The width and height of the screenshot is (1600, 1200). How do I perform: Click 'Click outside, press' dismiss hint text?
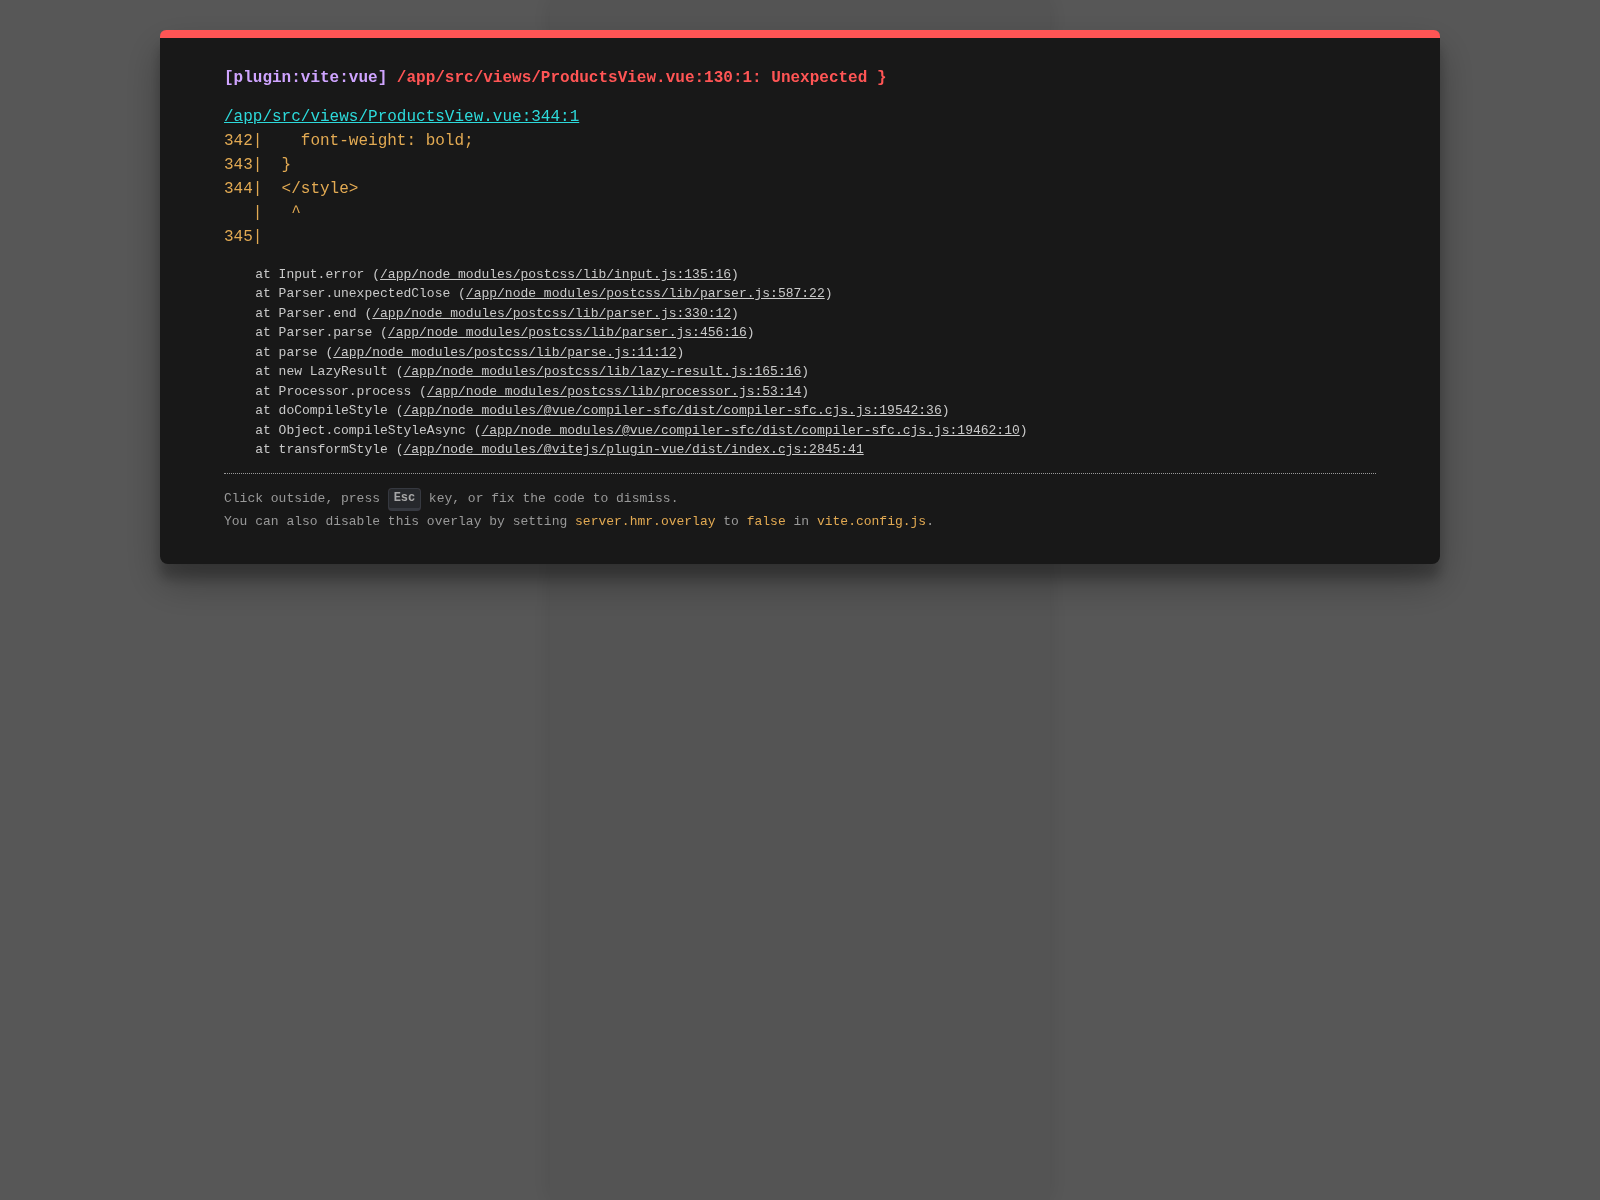(302, 499)
